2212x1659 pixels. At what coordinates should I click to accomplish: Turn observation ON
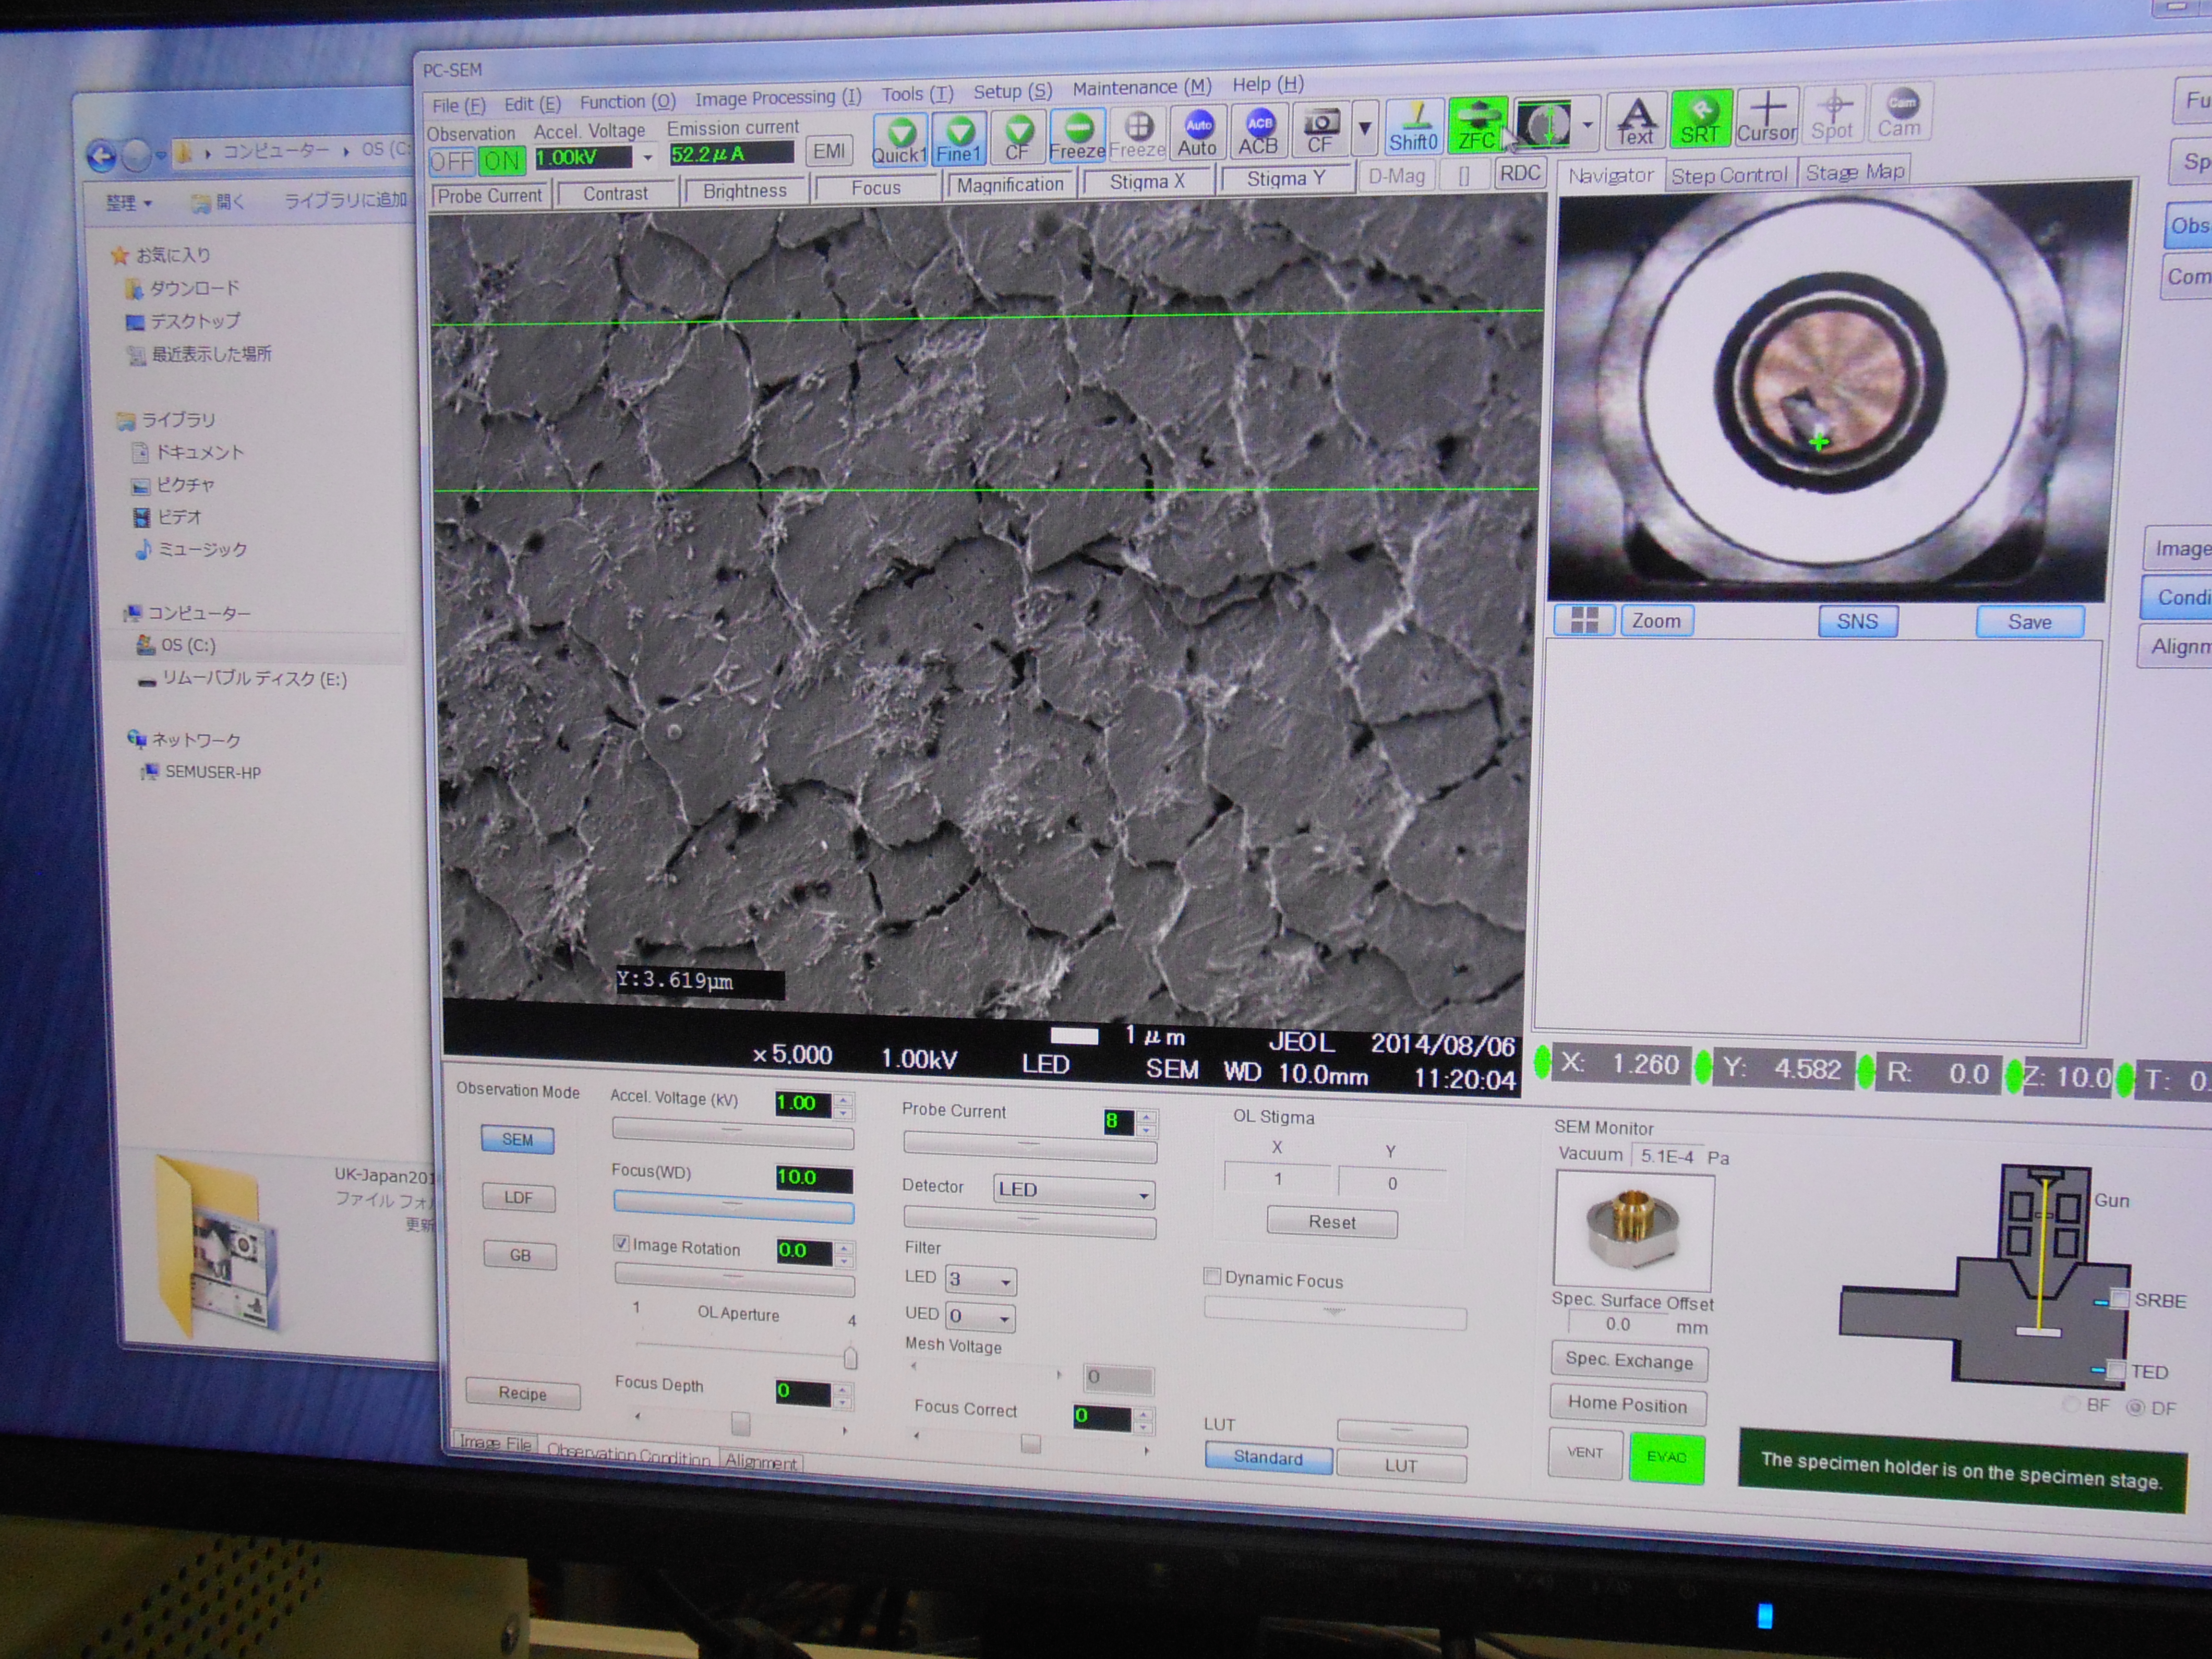(502, 161)
